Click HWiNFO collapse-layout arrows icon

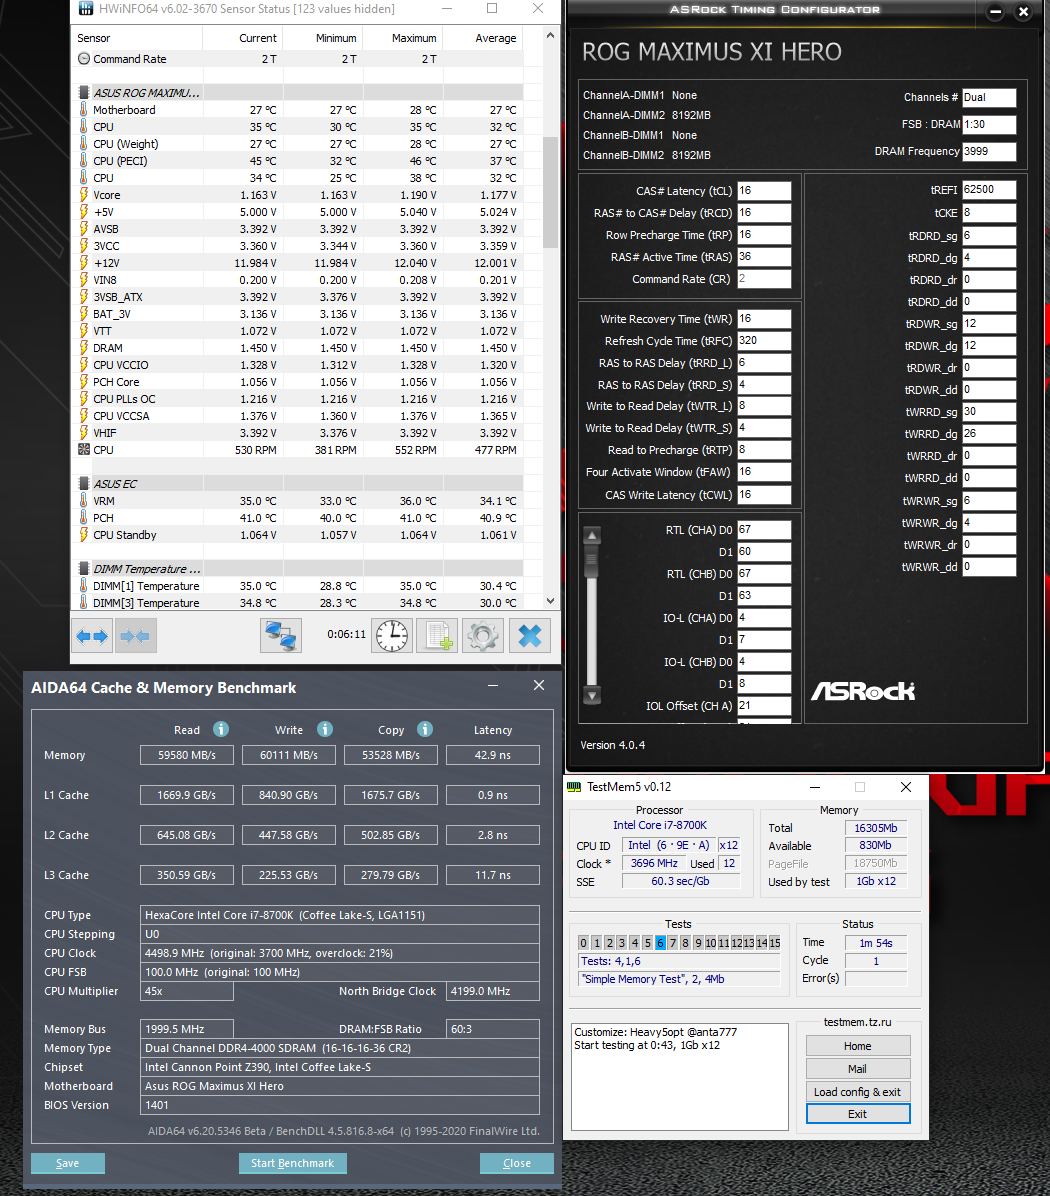(x=136, y=635)
